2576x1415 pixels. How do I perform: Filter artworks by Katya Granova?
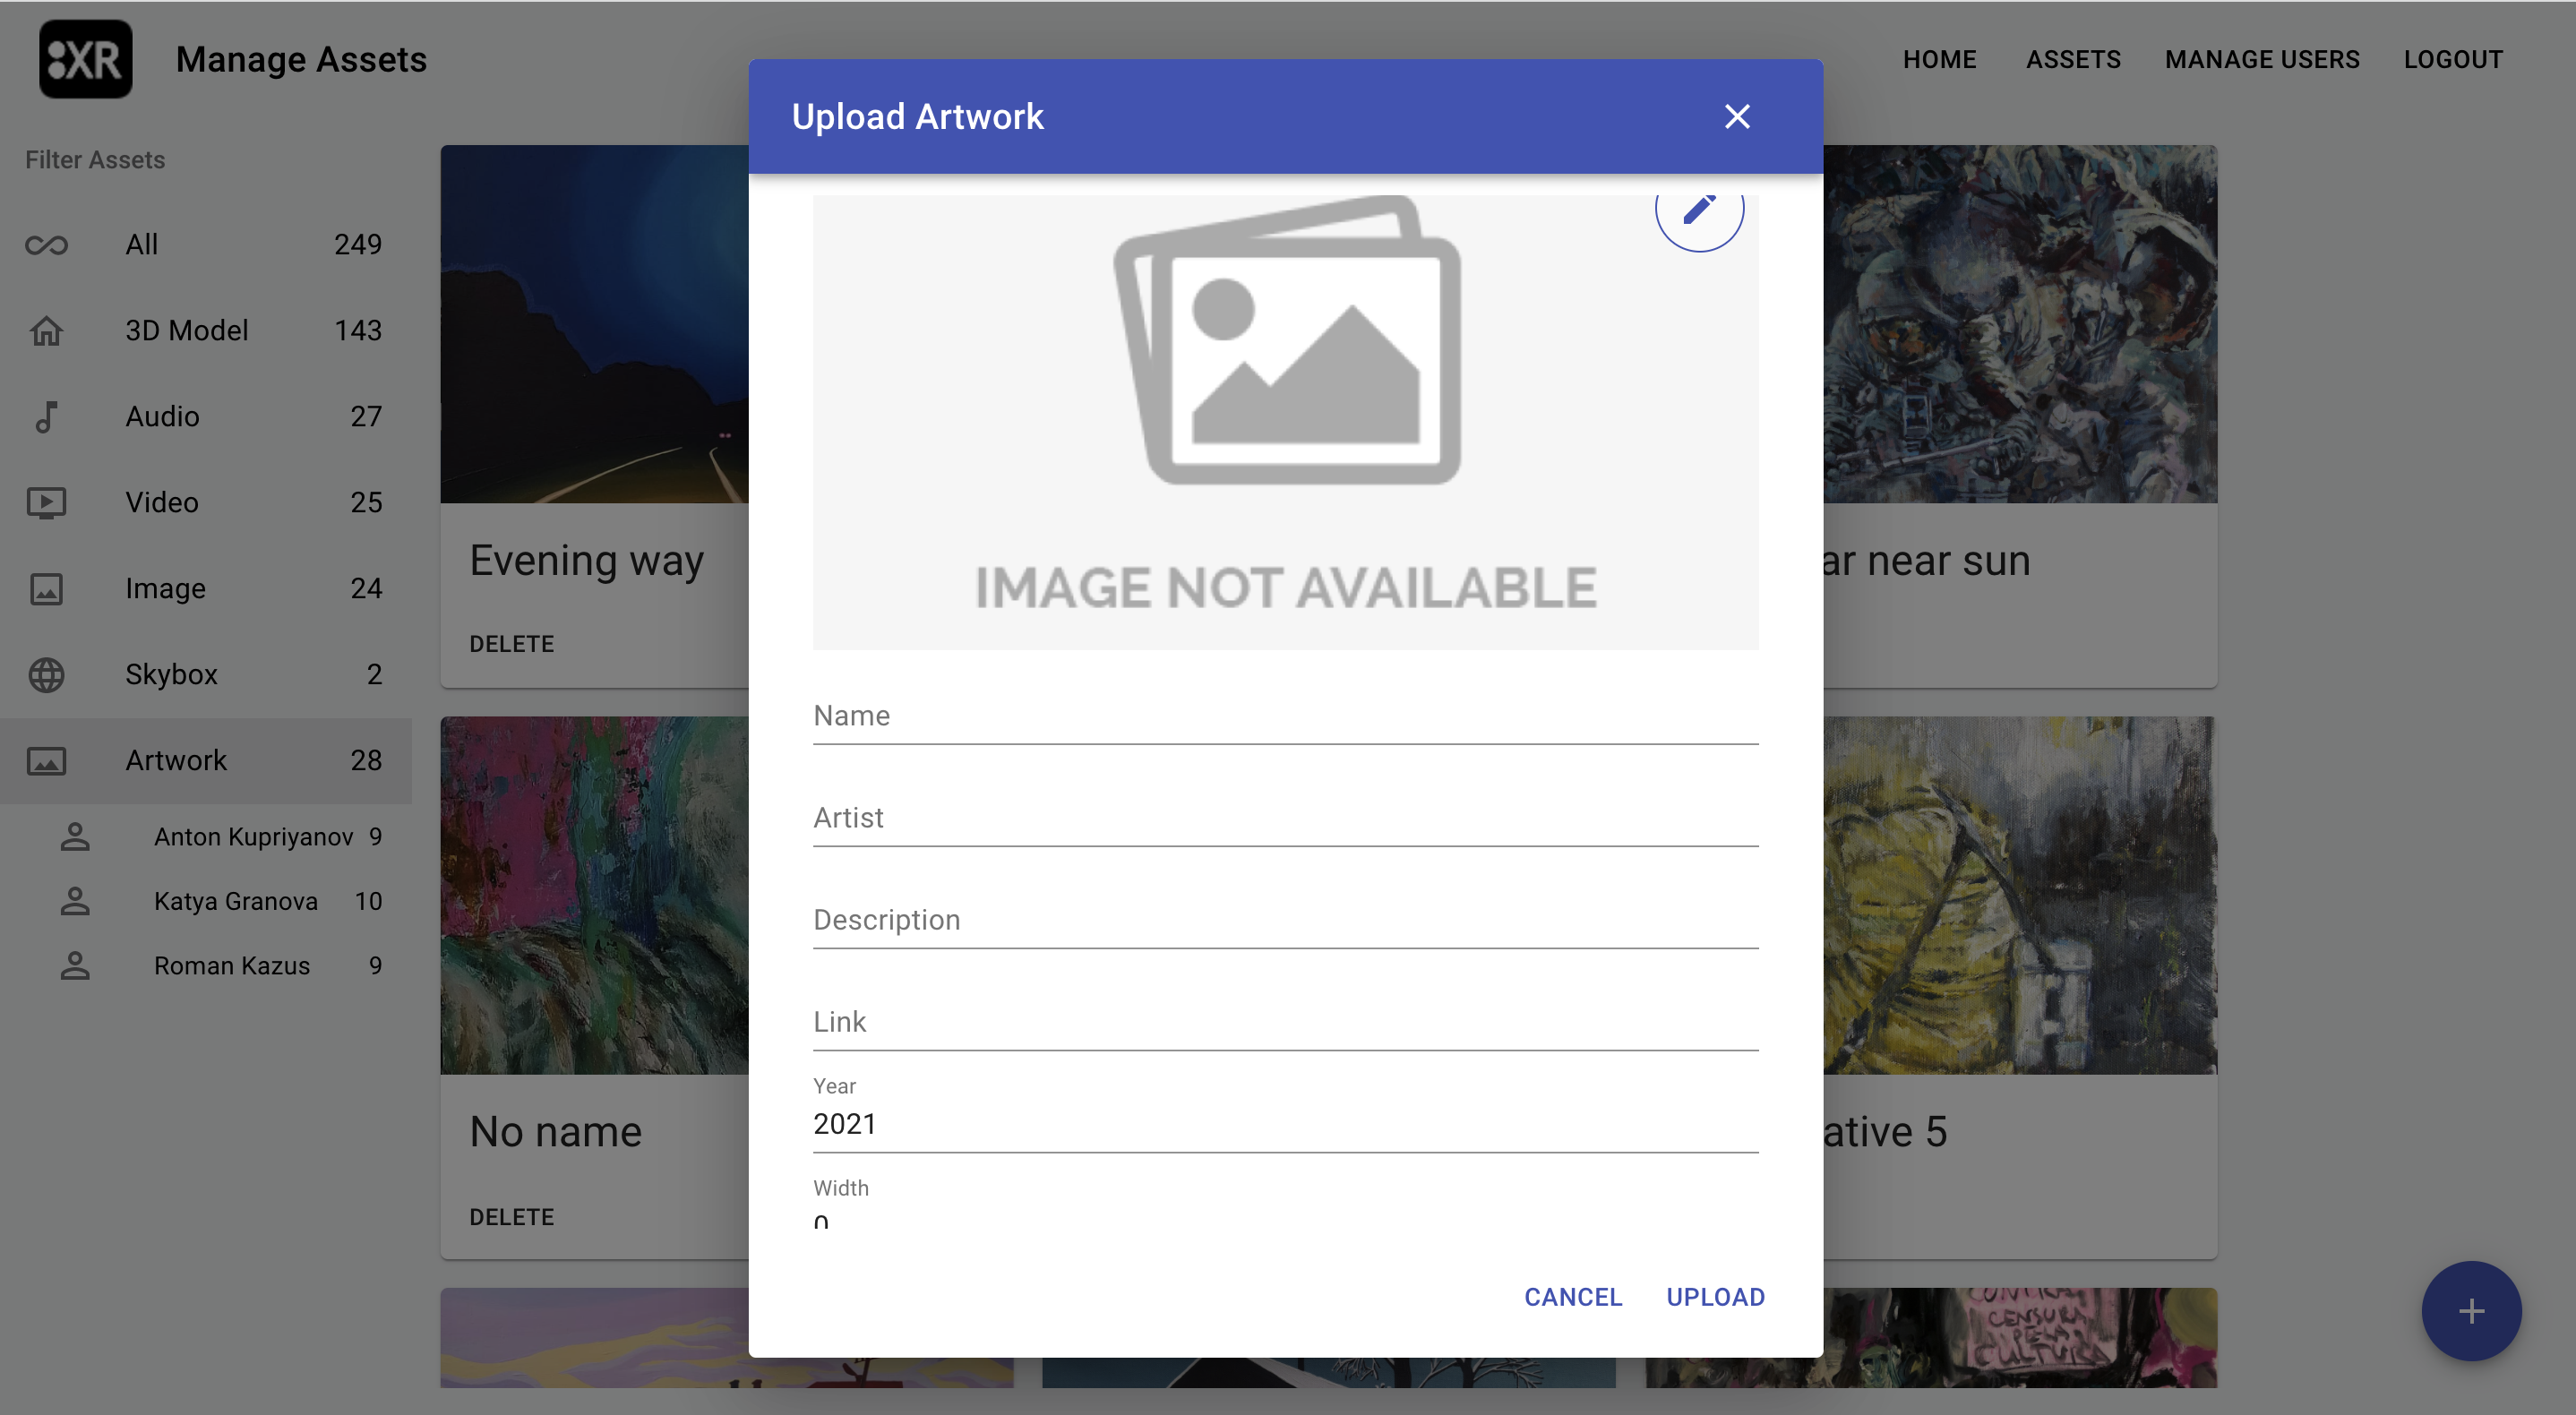click(x=236, y=901)
